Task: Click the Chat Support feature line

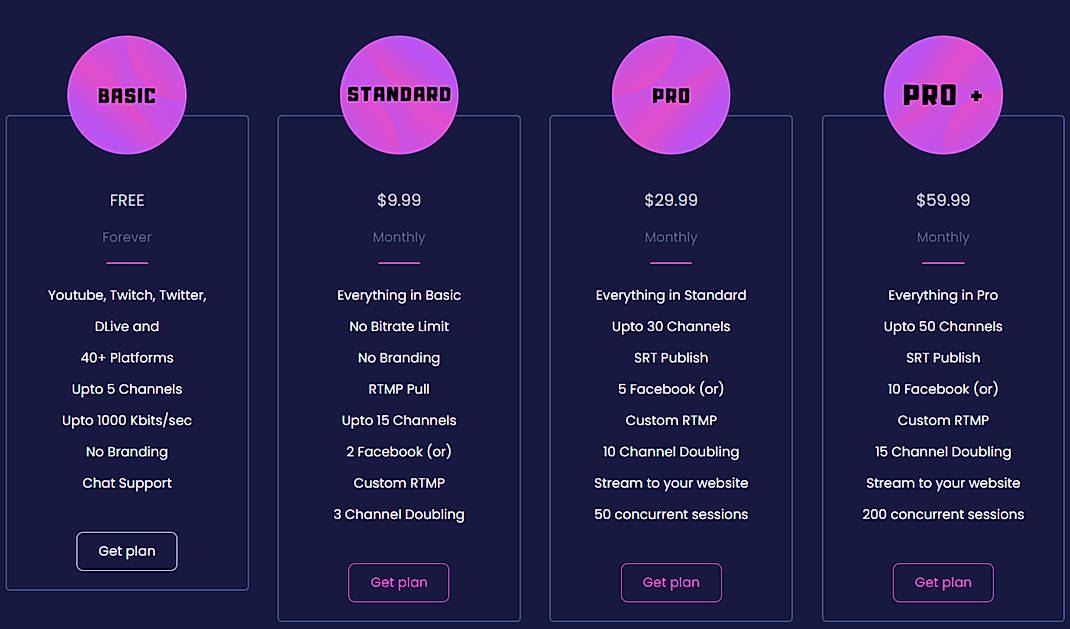Action: click(127, 483)
